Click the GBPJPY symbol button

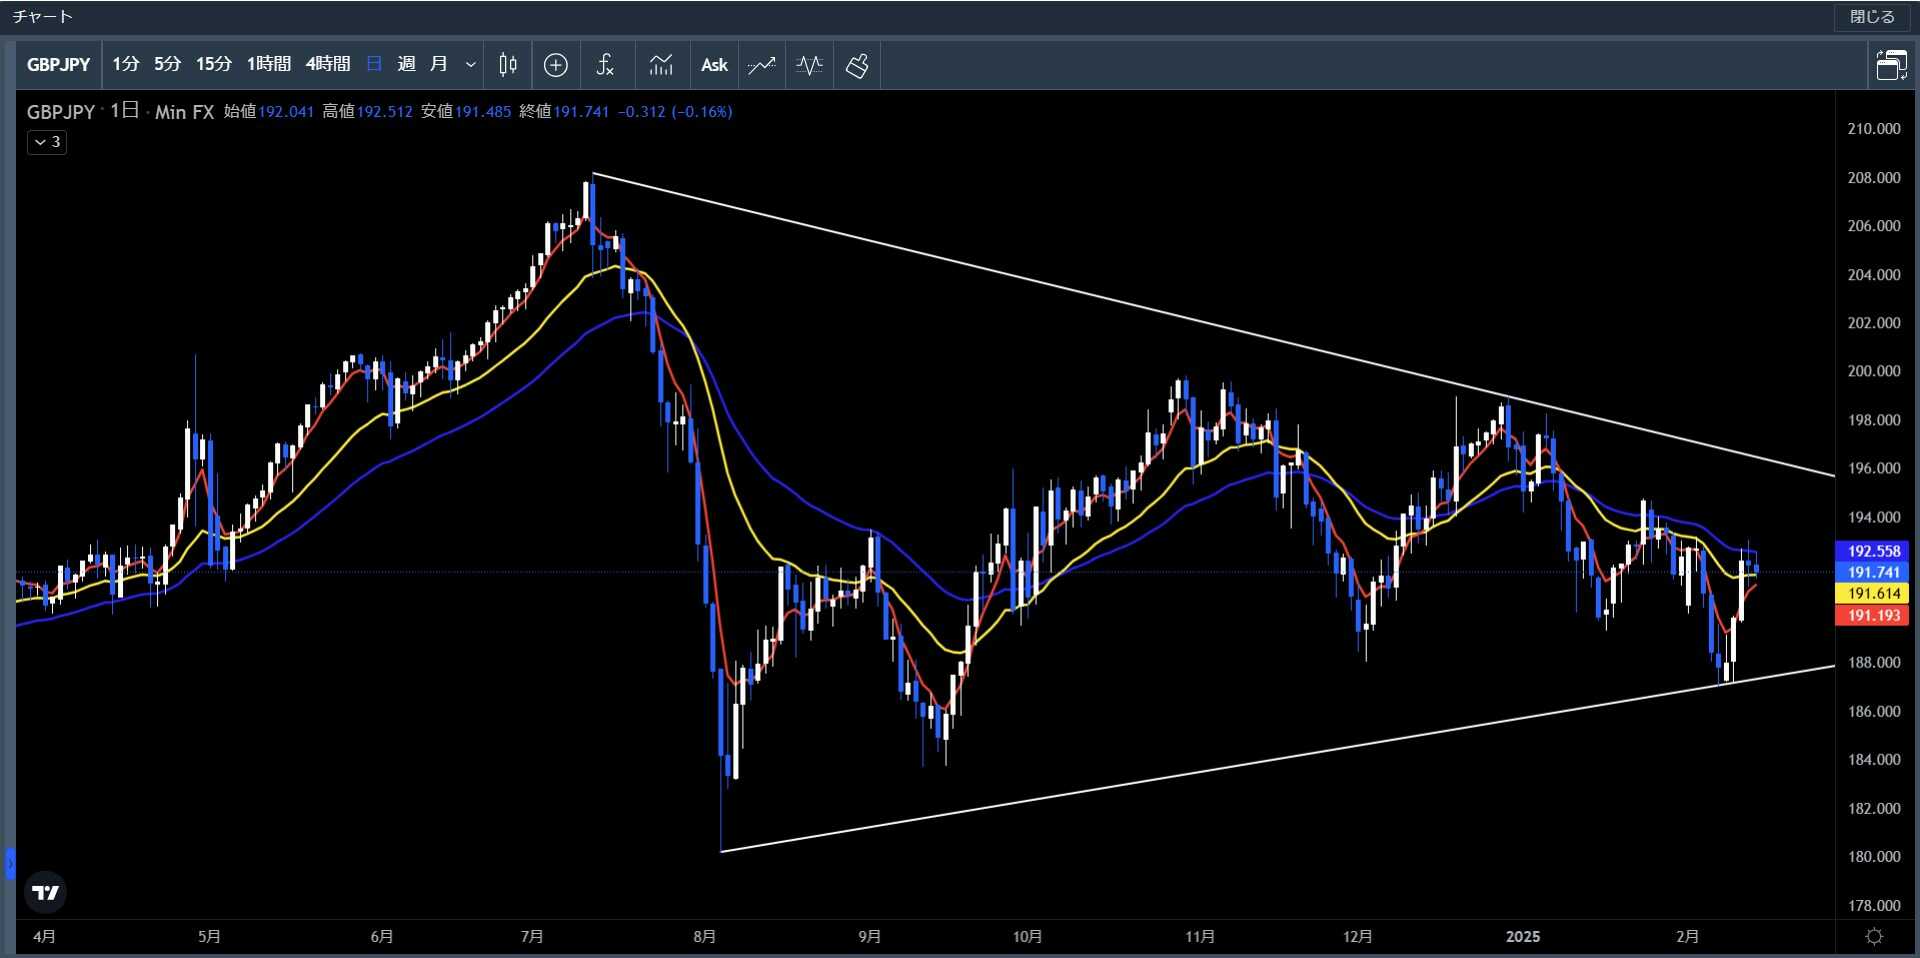(58, 65)
